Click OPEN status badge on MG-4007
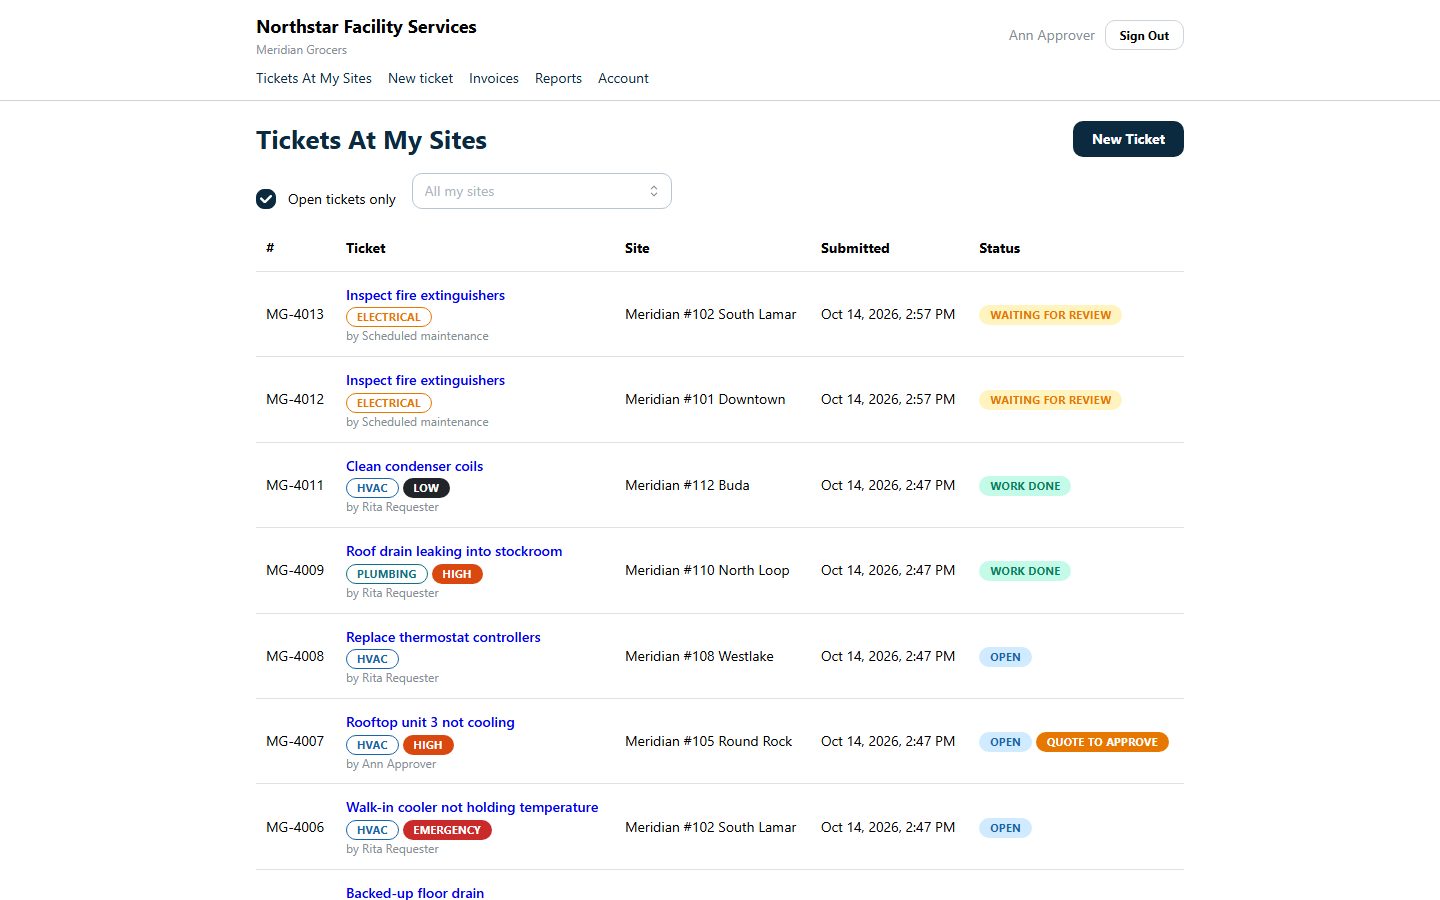The width and height of the screenshot is (1440, 900). pyautogui.click(x=1005, y=742)
